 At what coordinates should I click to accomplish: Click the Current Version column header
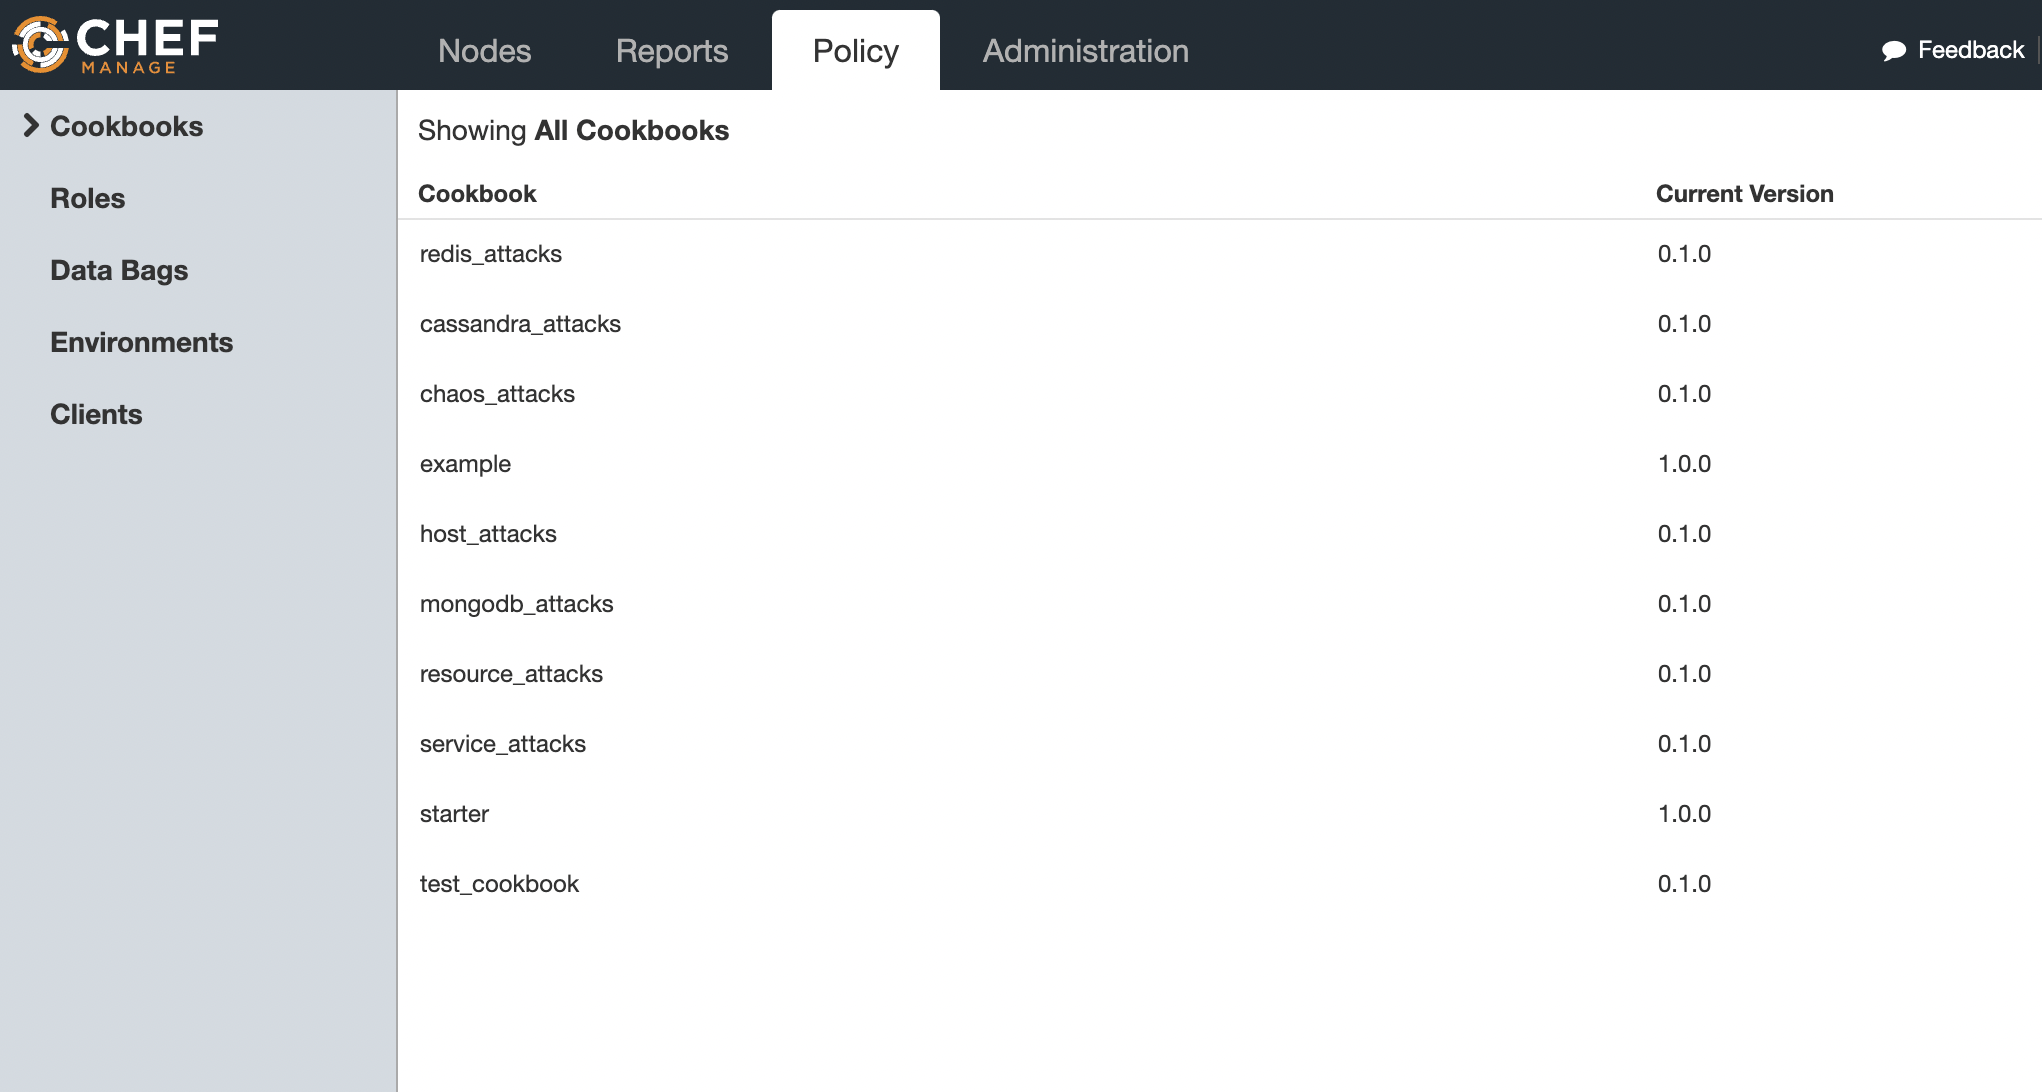[1744, 194]
